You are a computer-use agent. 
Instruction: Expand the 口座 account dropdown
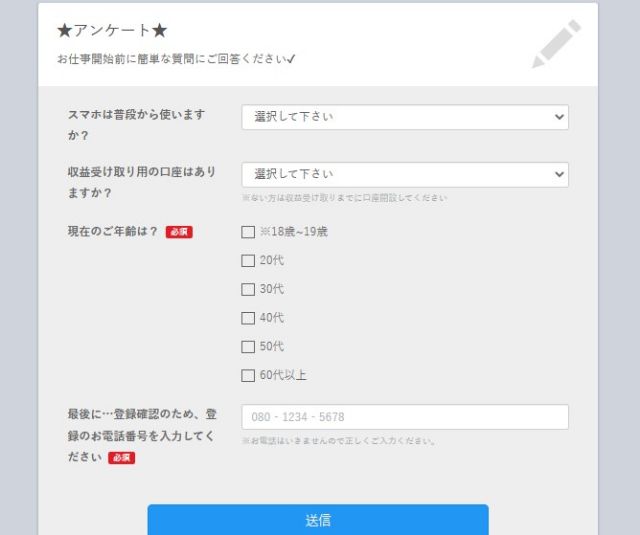tap(405, 175)
